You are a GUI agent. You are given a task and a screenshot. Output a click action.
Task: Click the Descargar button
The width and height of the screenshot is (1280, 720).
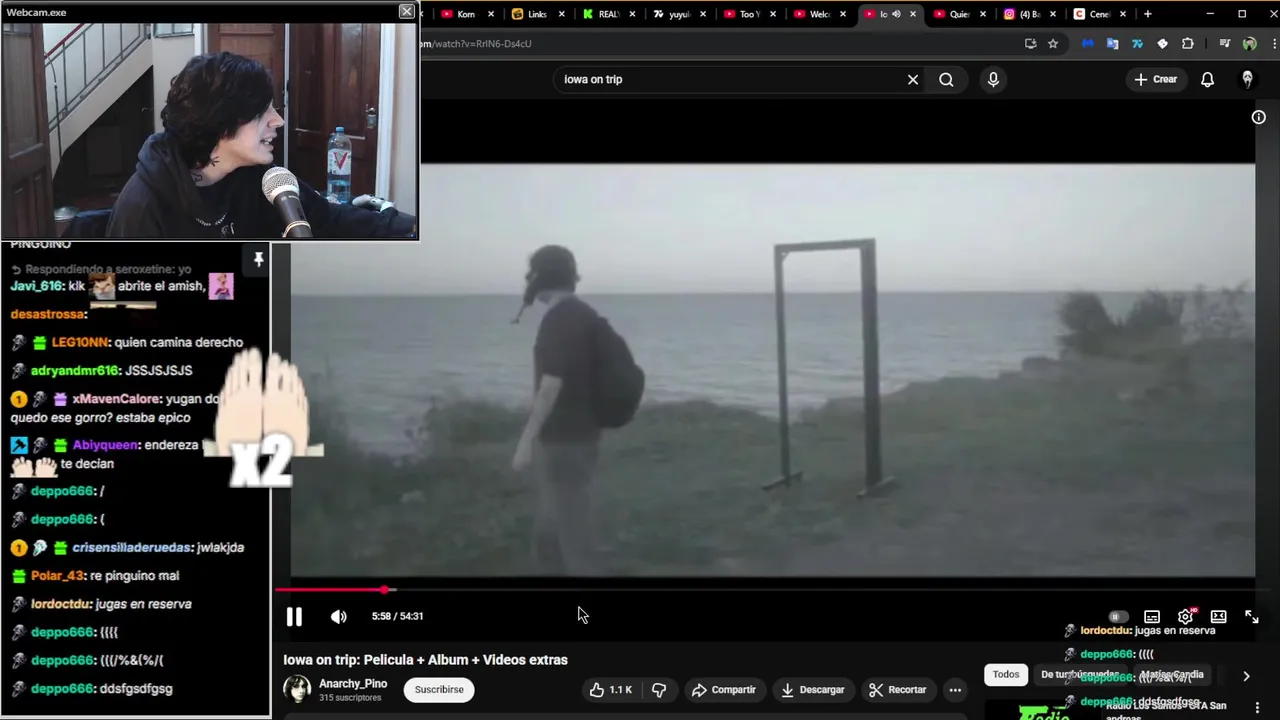pyautogui.click(x=813, y=690)
